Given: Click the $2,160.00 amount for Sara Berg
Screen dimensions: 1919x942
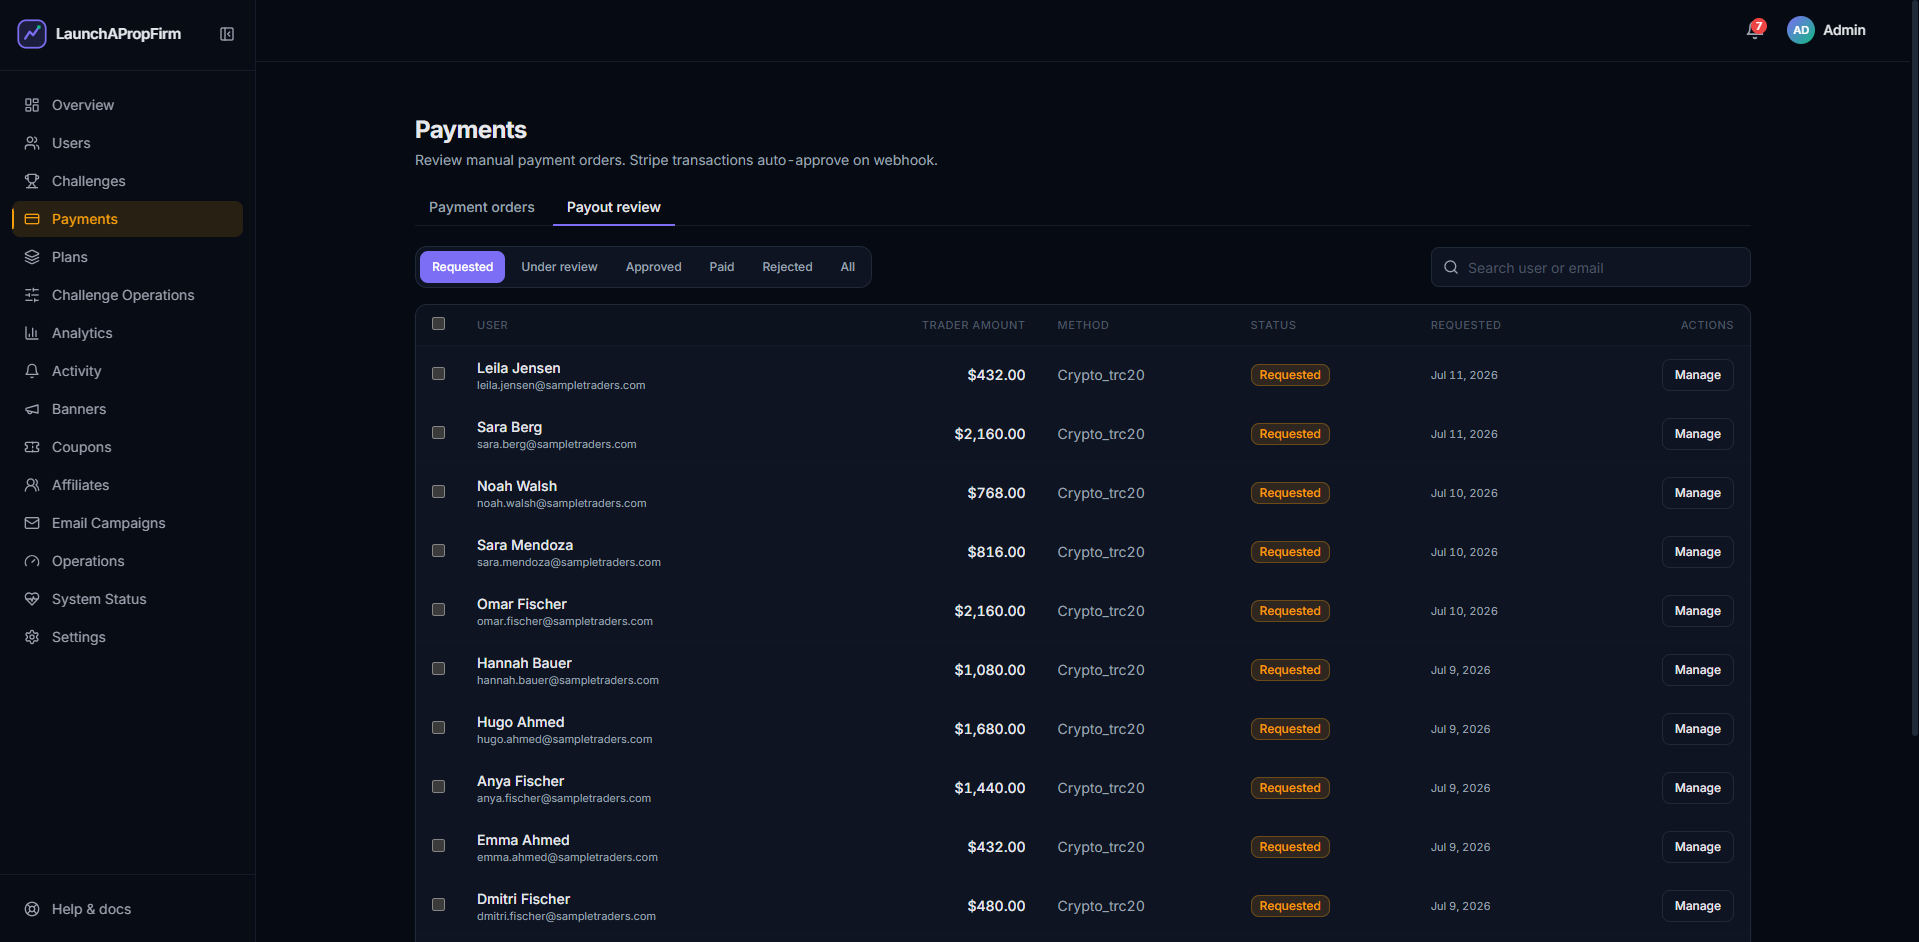Looking at the screenshot, I should click(x=989, y=434).
